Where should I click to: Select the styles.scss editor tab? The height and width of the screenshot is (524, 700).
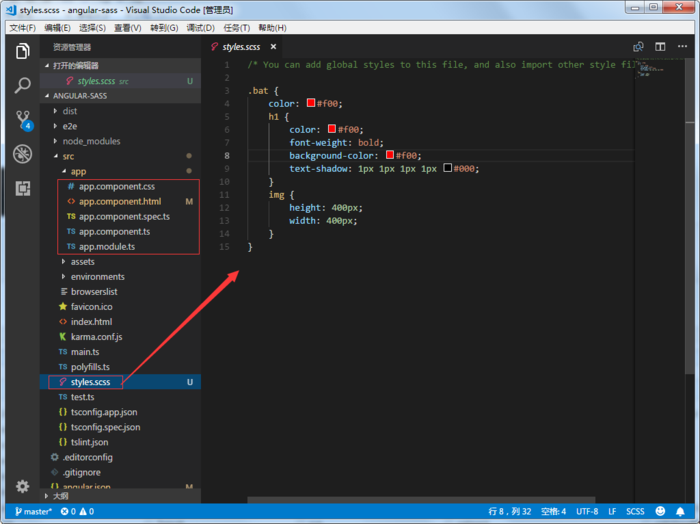[241, 46]
